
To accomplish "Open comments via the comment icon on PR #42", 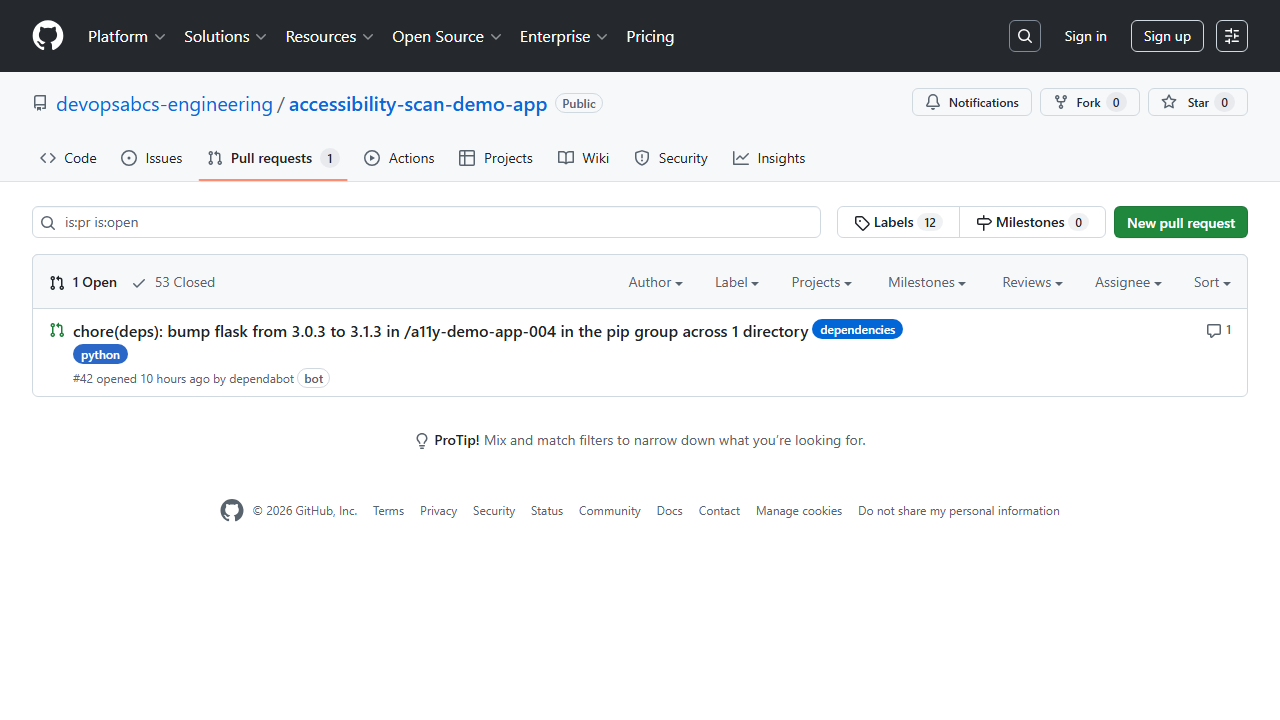I will (x=1212, y=330).
